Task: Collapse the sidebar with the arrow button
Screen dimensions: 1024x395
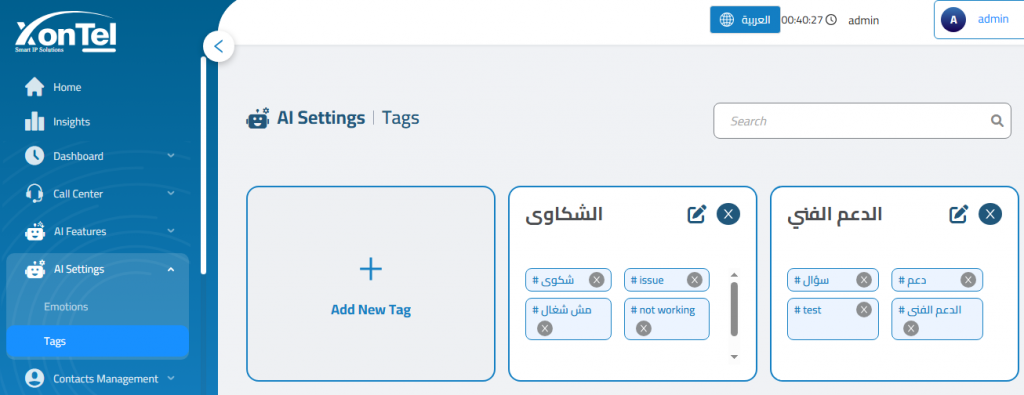Action: 219,47
